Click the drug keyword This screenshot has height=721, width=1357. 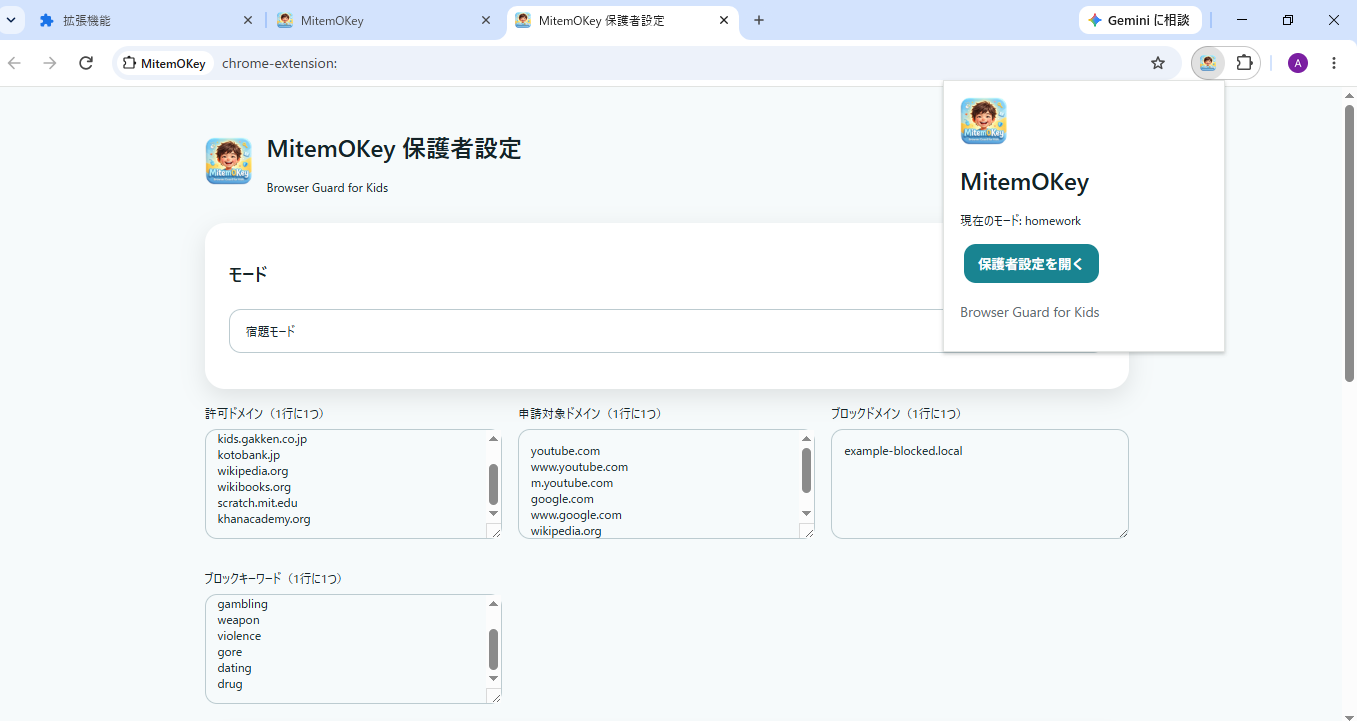pyautogui.click(x=230, y=684)
